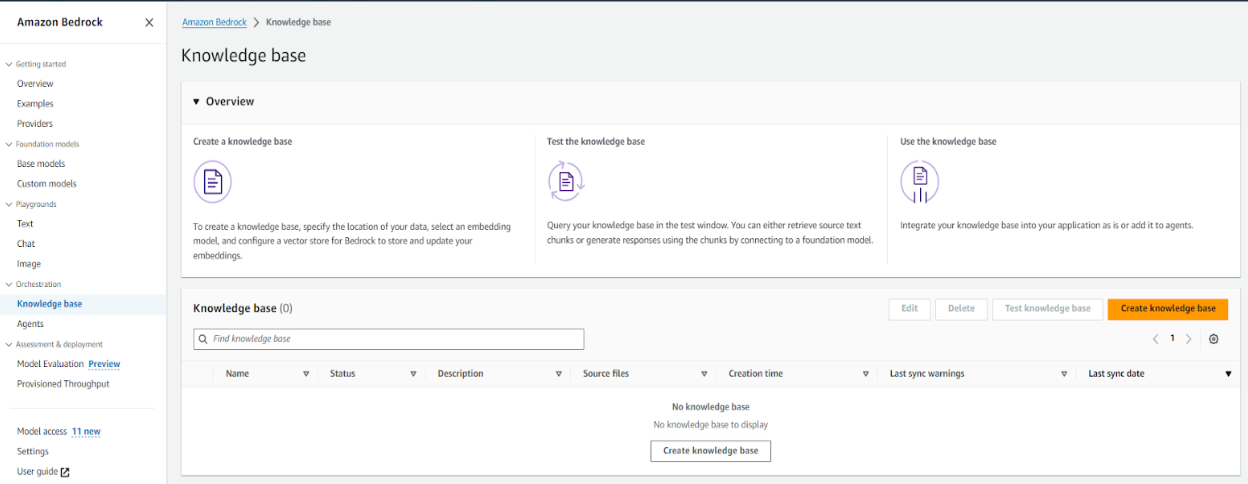Click the Test the knowledge base sync icon

point(566,182)
